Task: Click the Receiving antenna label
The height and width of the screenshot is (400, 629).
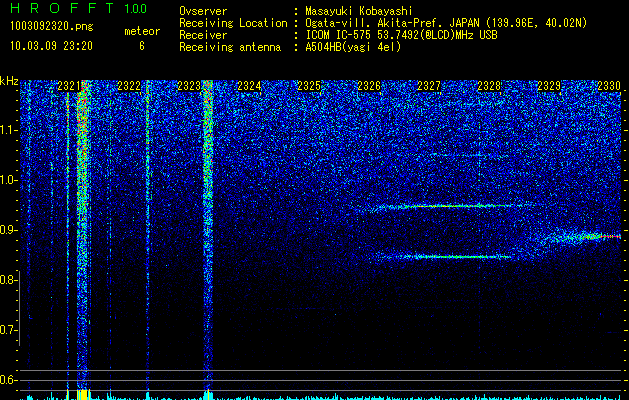Action: pyautogui.click(x=230, y=47)
